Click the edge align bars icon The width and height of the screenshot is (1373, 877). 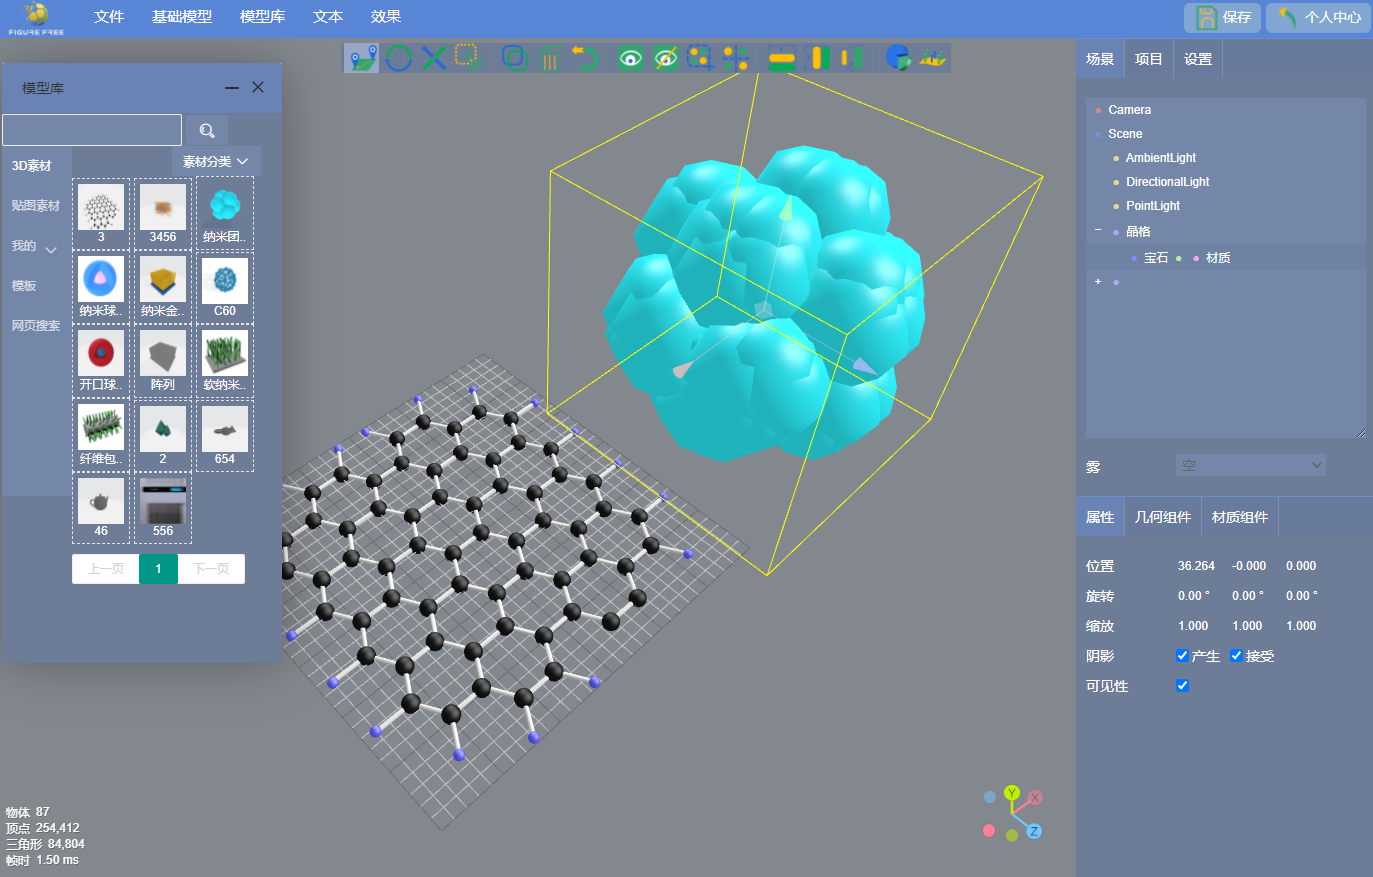pyautogui.click(x=851, y=58)
